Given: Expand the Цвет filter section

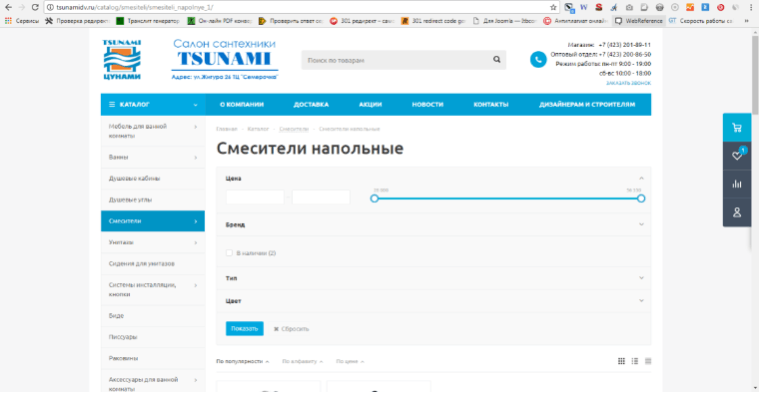Looking at the screenshot, I should tap(641, 301).
